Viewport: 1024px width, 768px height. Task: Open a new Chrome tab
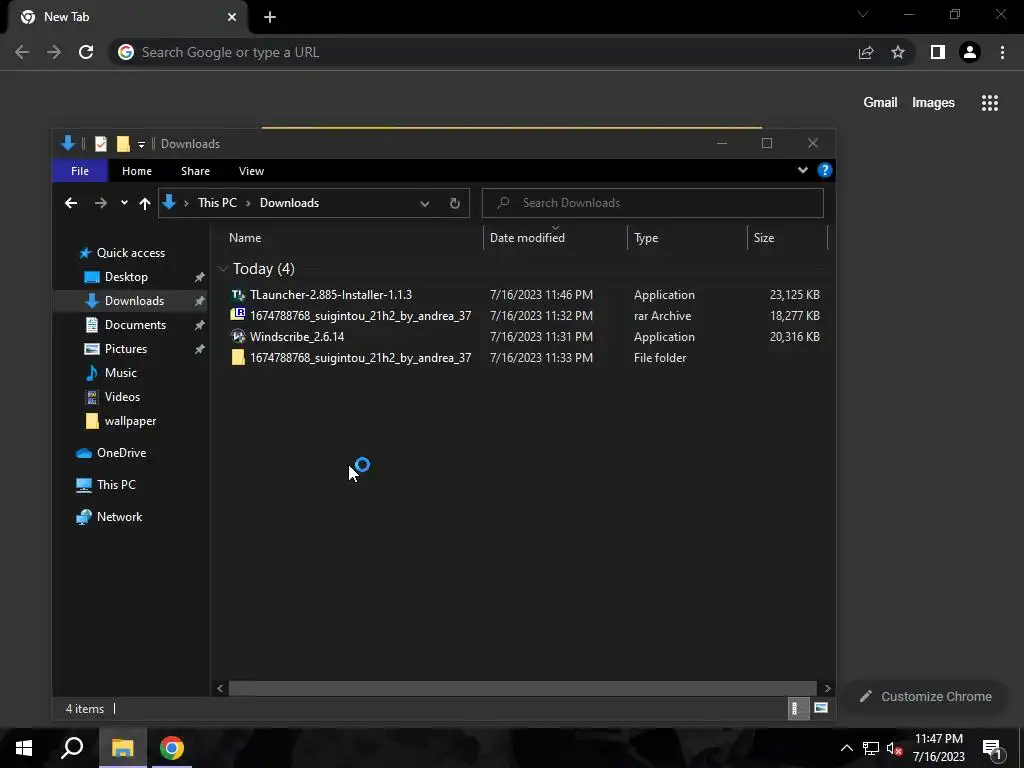pyautogui.click(x=270, y=17)
